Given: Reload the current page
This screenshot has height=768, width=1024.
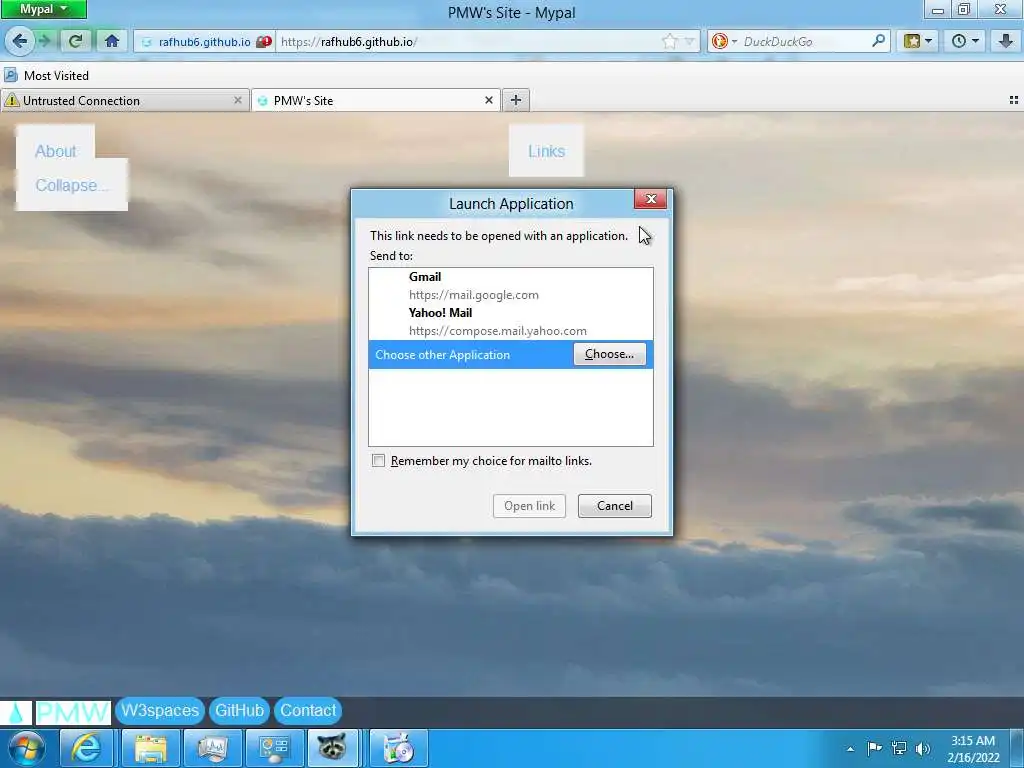Looking at the screenshot, I should click(76, 41).
